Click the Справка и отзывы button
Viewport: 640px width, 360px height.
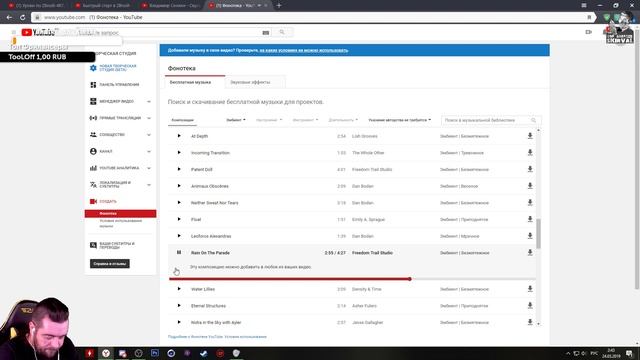coord(110,264)
